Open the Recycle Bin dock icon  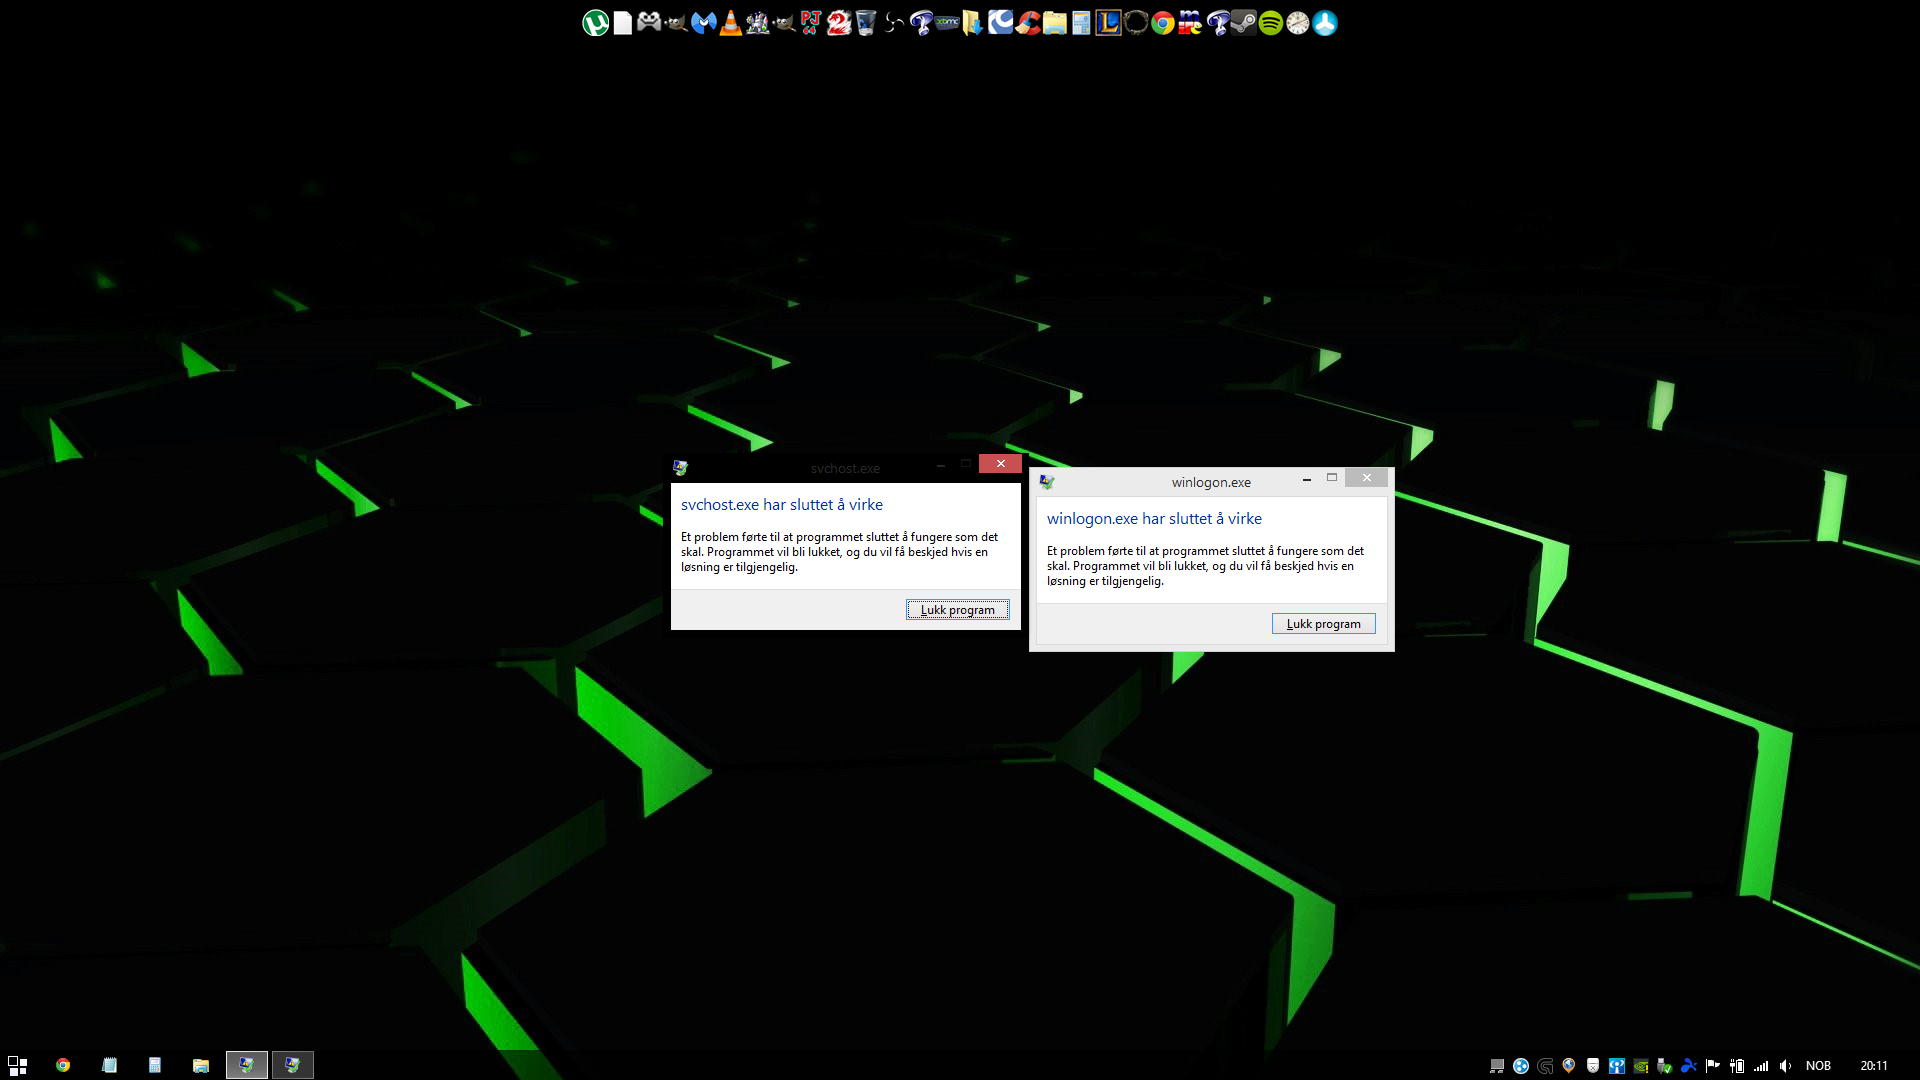866,23
